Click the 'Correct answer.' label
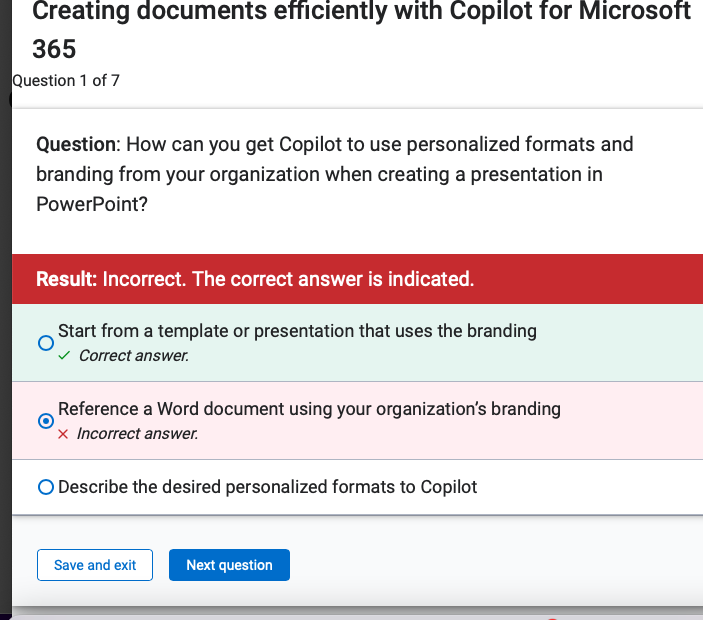This screenshot has height=620, width=703. (x=134, y=356)
